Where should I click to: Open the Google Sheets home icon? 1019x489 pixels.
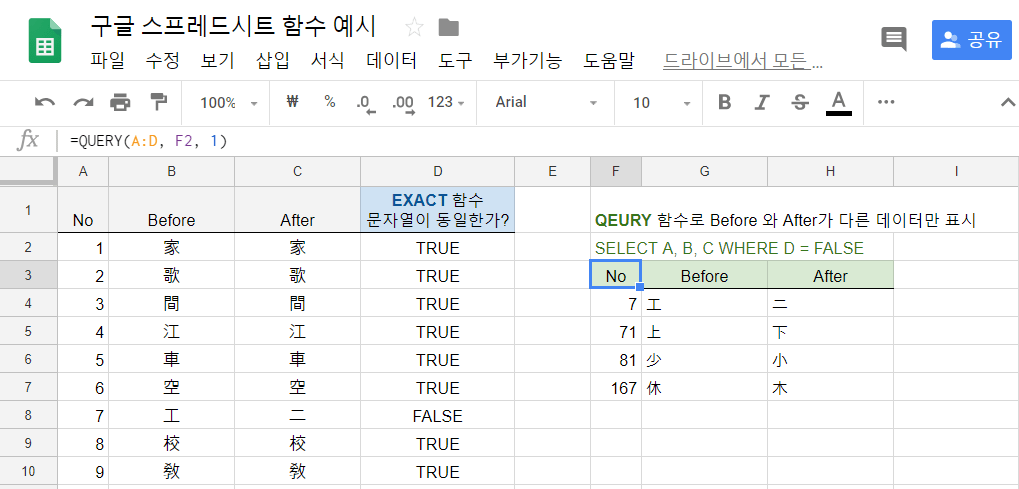(x=45, y=43)
